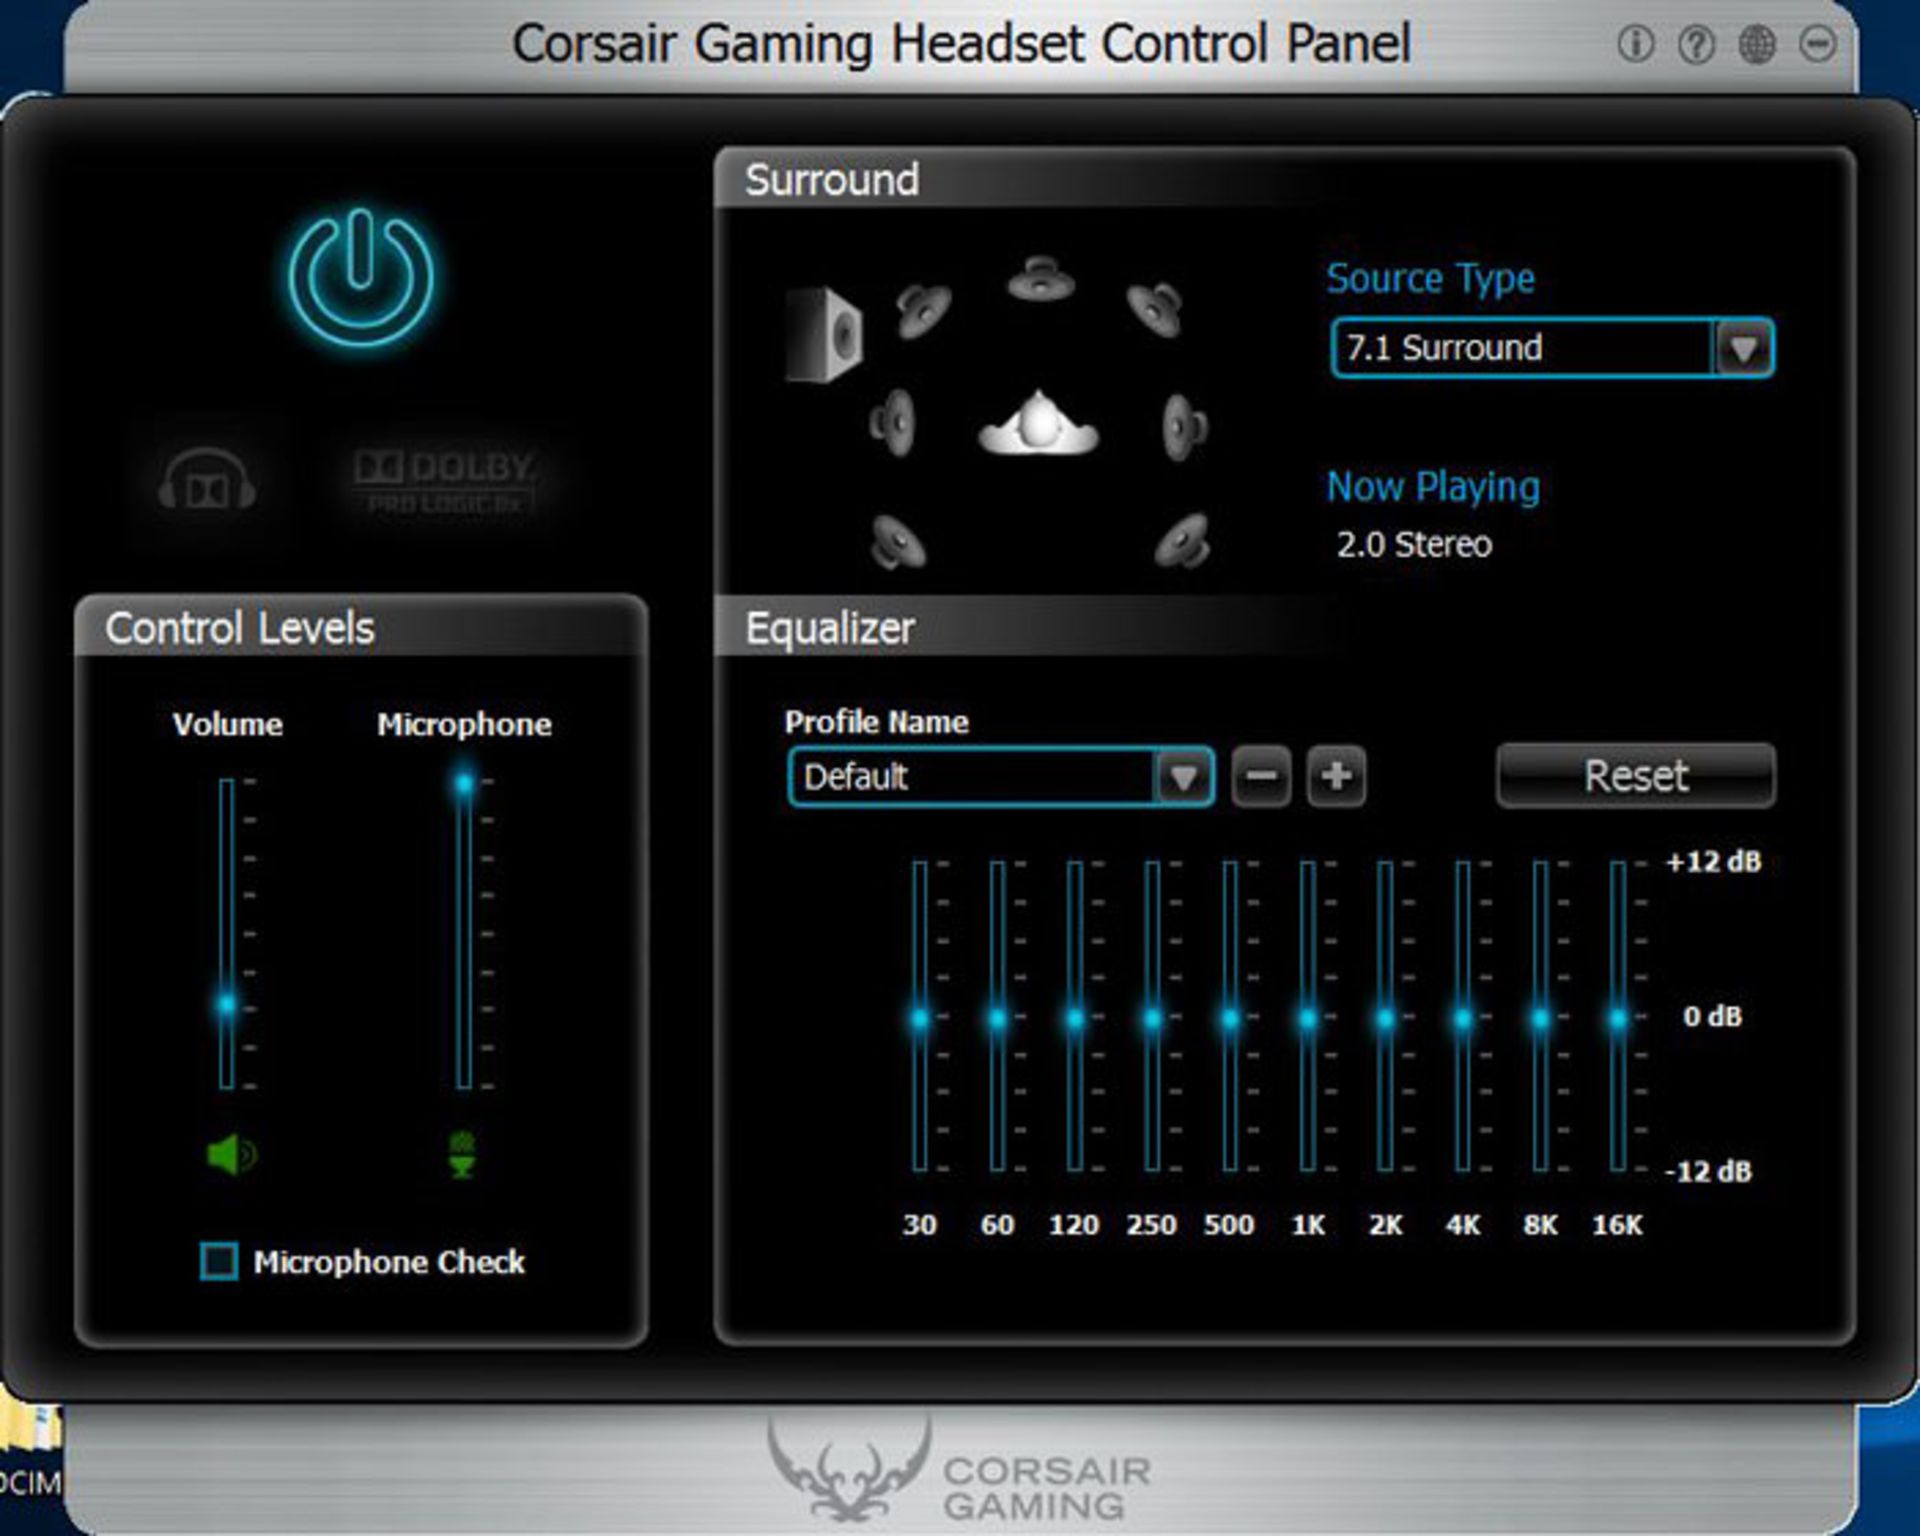Click the Dolby Pro Logic IIx logo

click(x=445, y=480)
